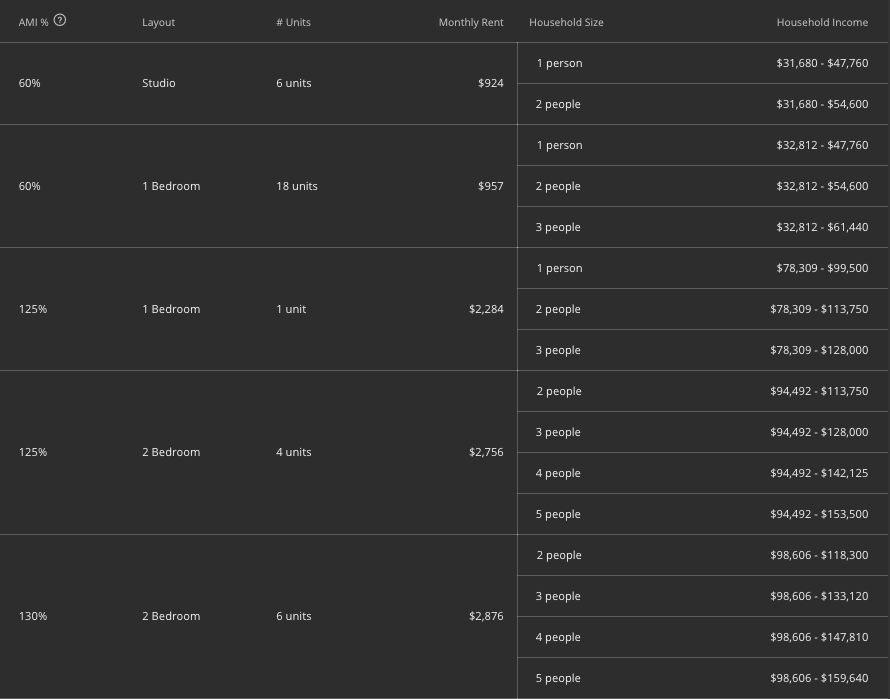
Task: Click the 1 unit cell
Action: pos(291,309)
